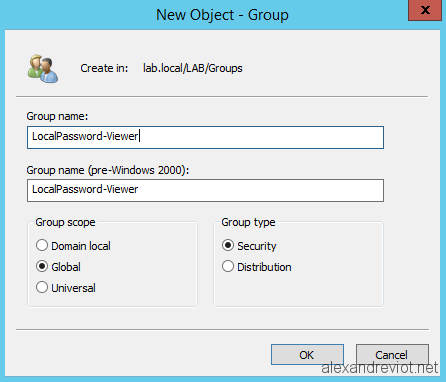This screenshot has height=382, width=446.
Task: Confirm with the OK button
Action: point(307,355)
